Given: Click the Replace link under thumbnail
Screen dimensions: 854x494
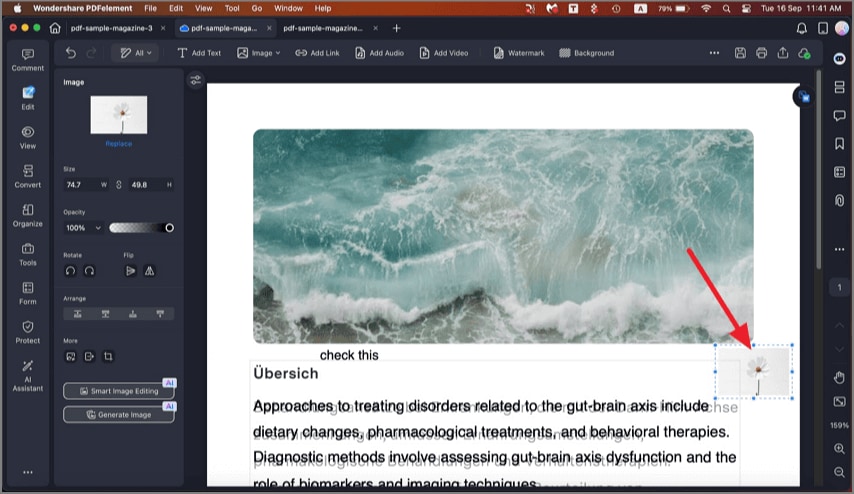Looking at the screenshot, I should click(x=119, y=144).
